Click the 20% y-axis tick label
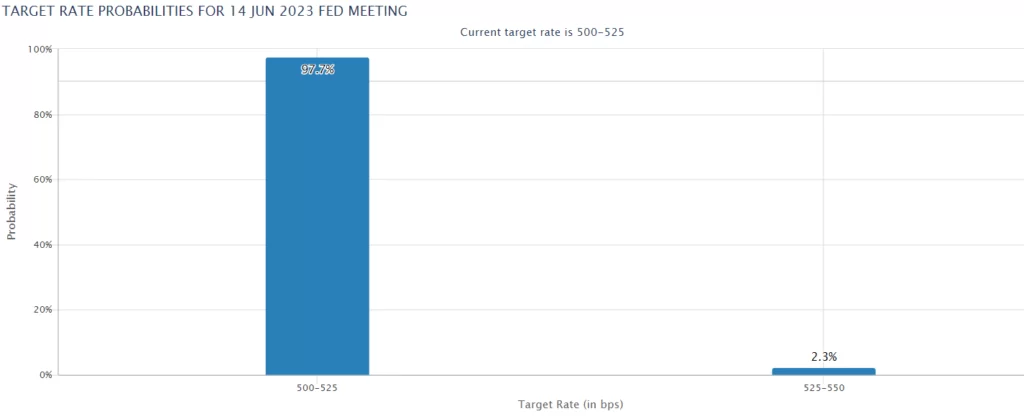1024x419 pixels. tap(42, 310)
